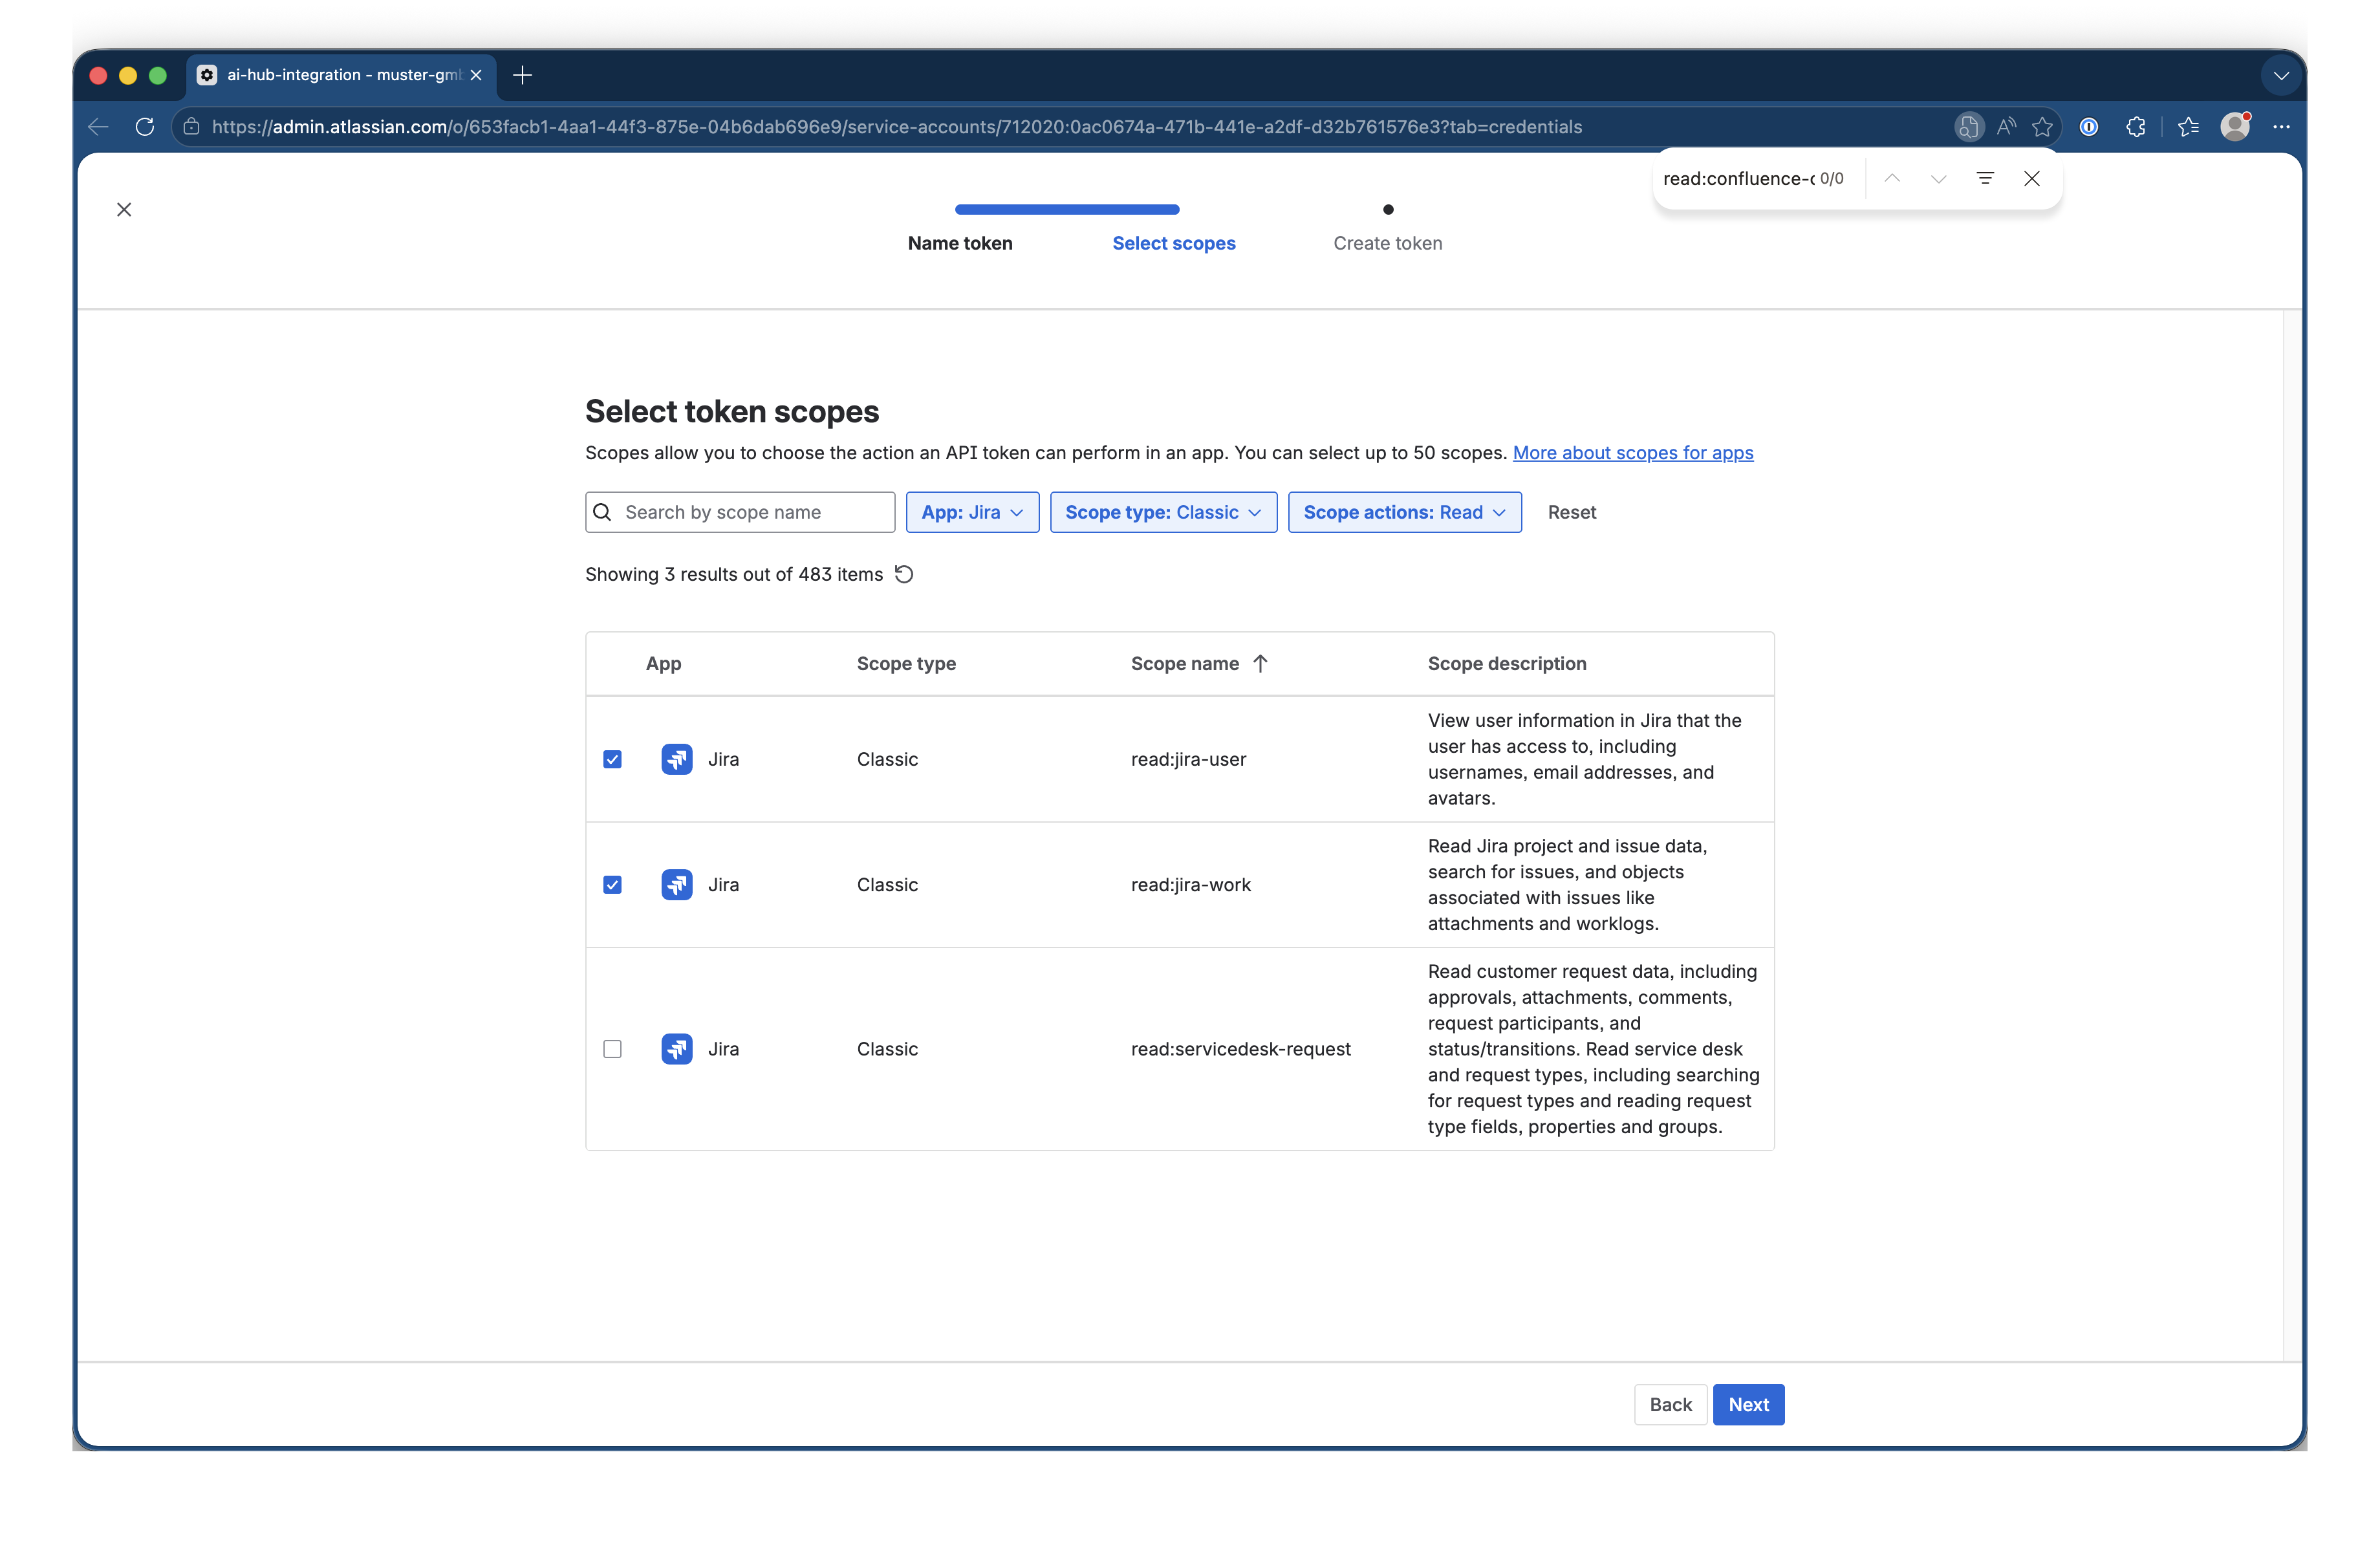Check the read:servicedesk-request scope checkbox
This screenshot has width=2380, height=1547.
coord(613,1049)
